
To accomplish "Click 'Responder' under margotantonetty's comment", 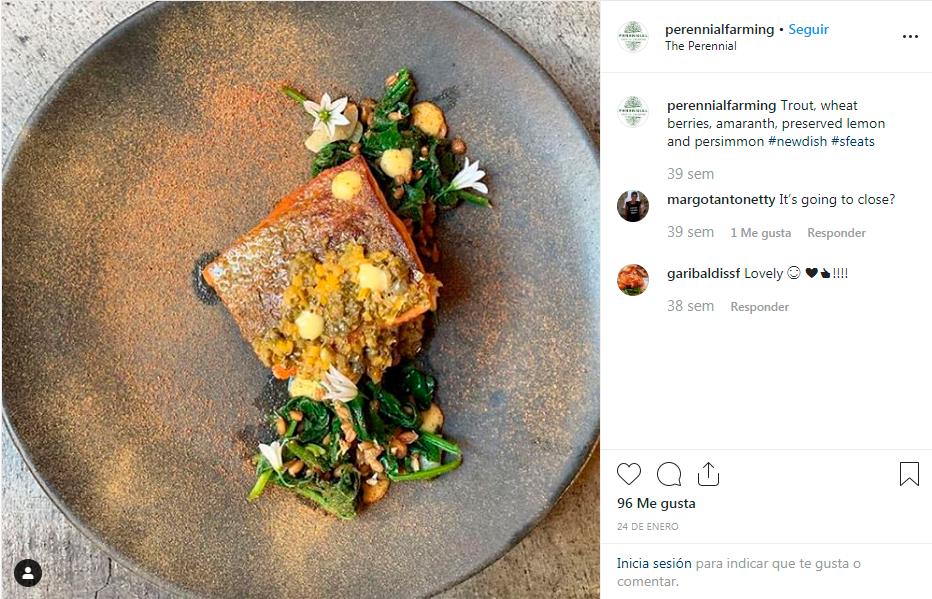I will tap(836, 232).
